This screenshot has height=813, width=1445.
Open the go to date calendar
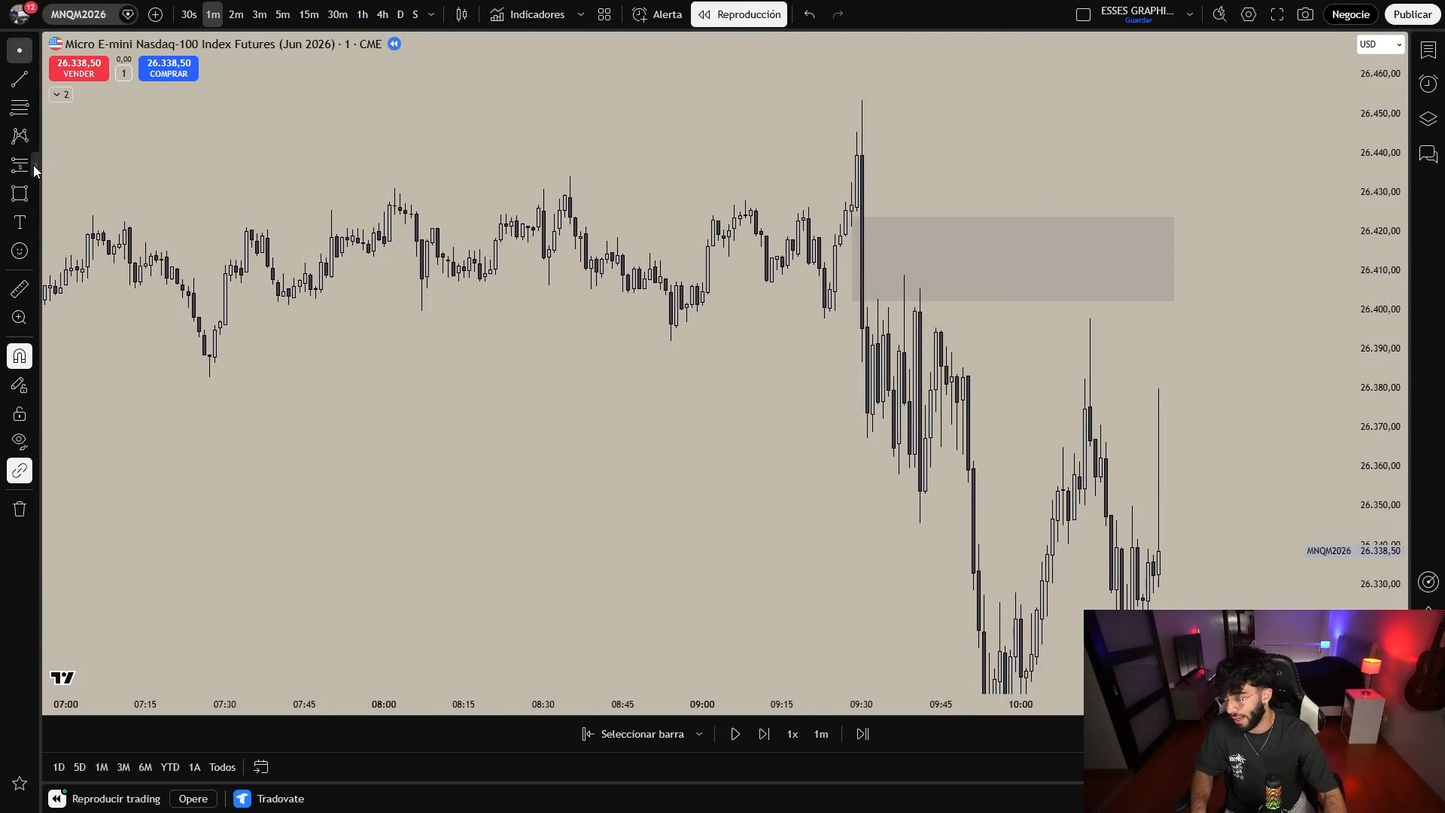tap(261, 767)
